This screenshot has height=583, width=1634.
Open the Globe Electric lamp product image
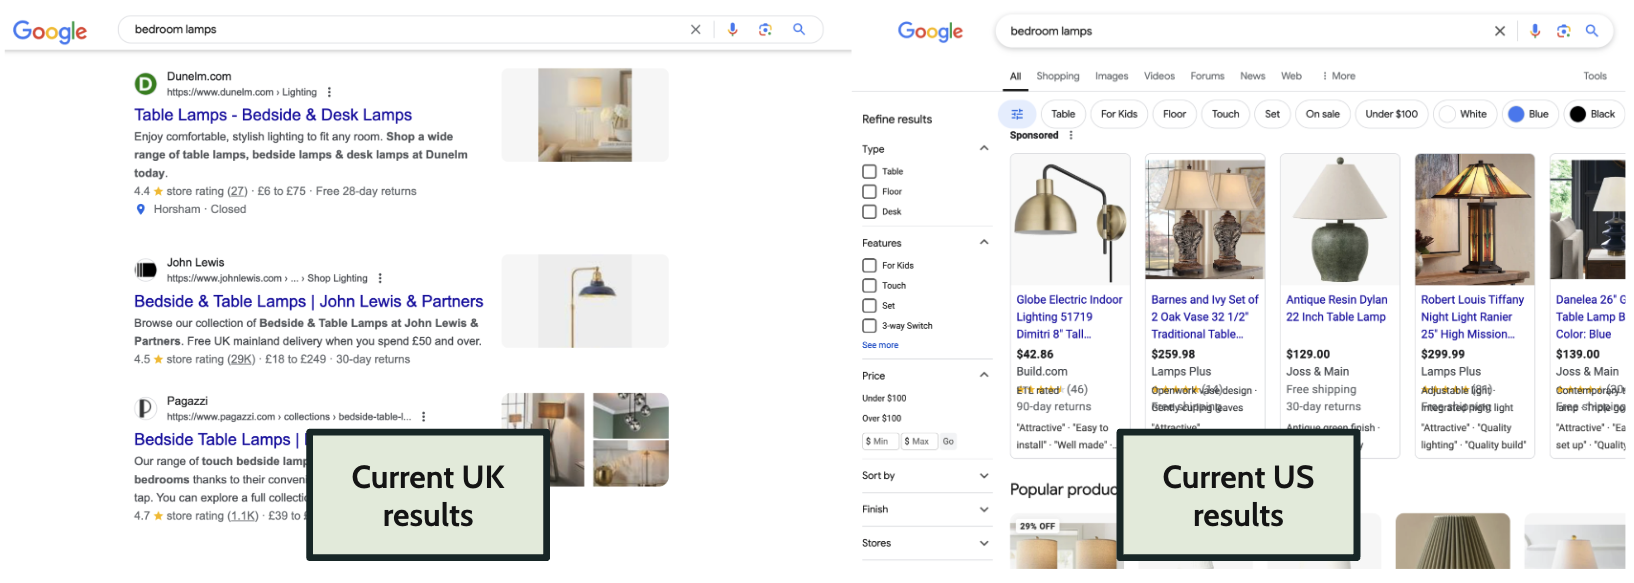pyautogui.click(x=1070, y=218)
